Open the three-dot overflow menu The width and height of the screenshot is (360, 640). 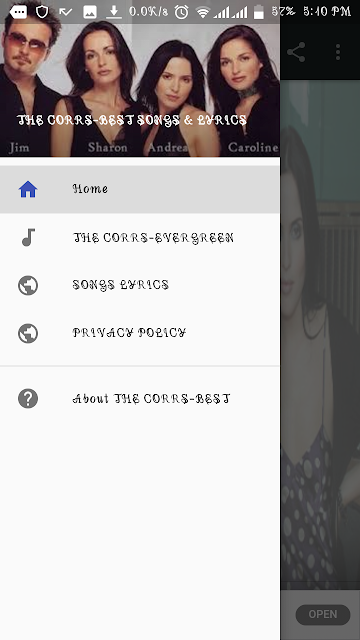tap(338, 52)
